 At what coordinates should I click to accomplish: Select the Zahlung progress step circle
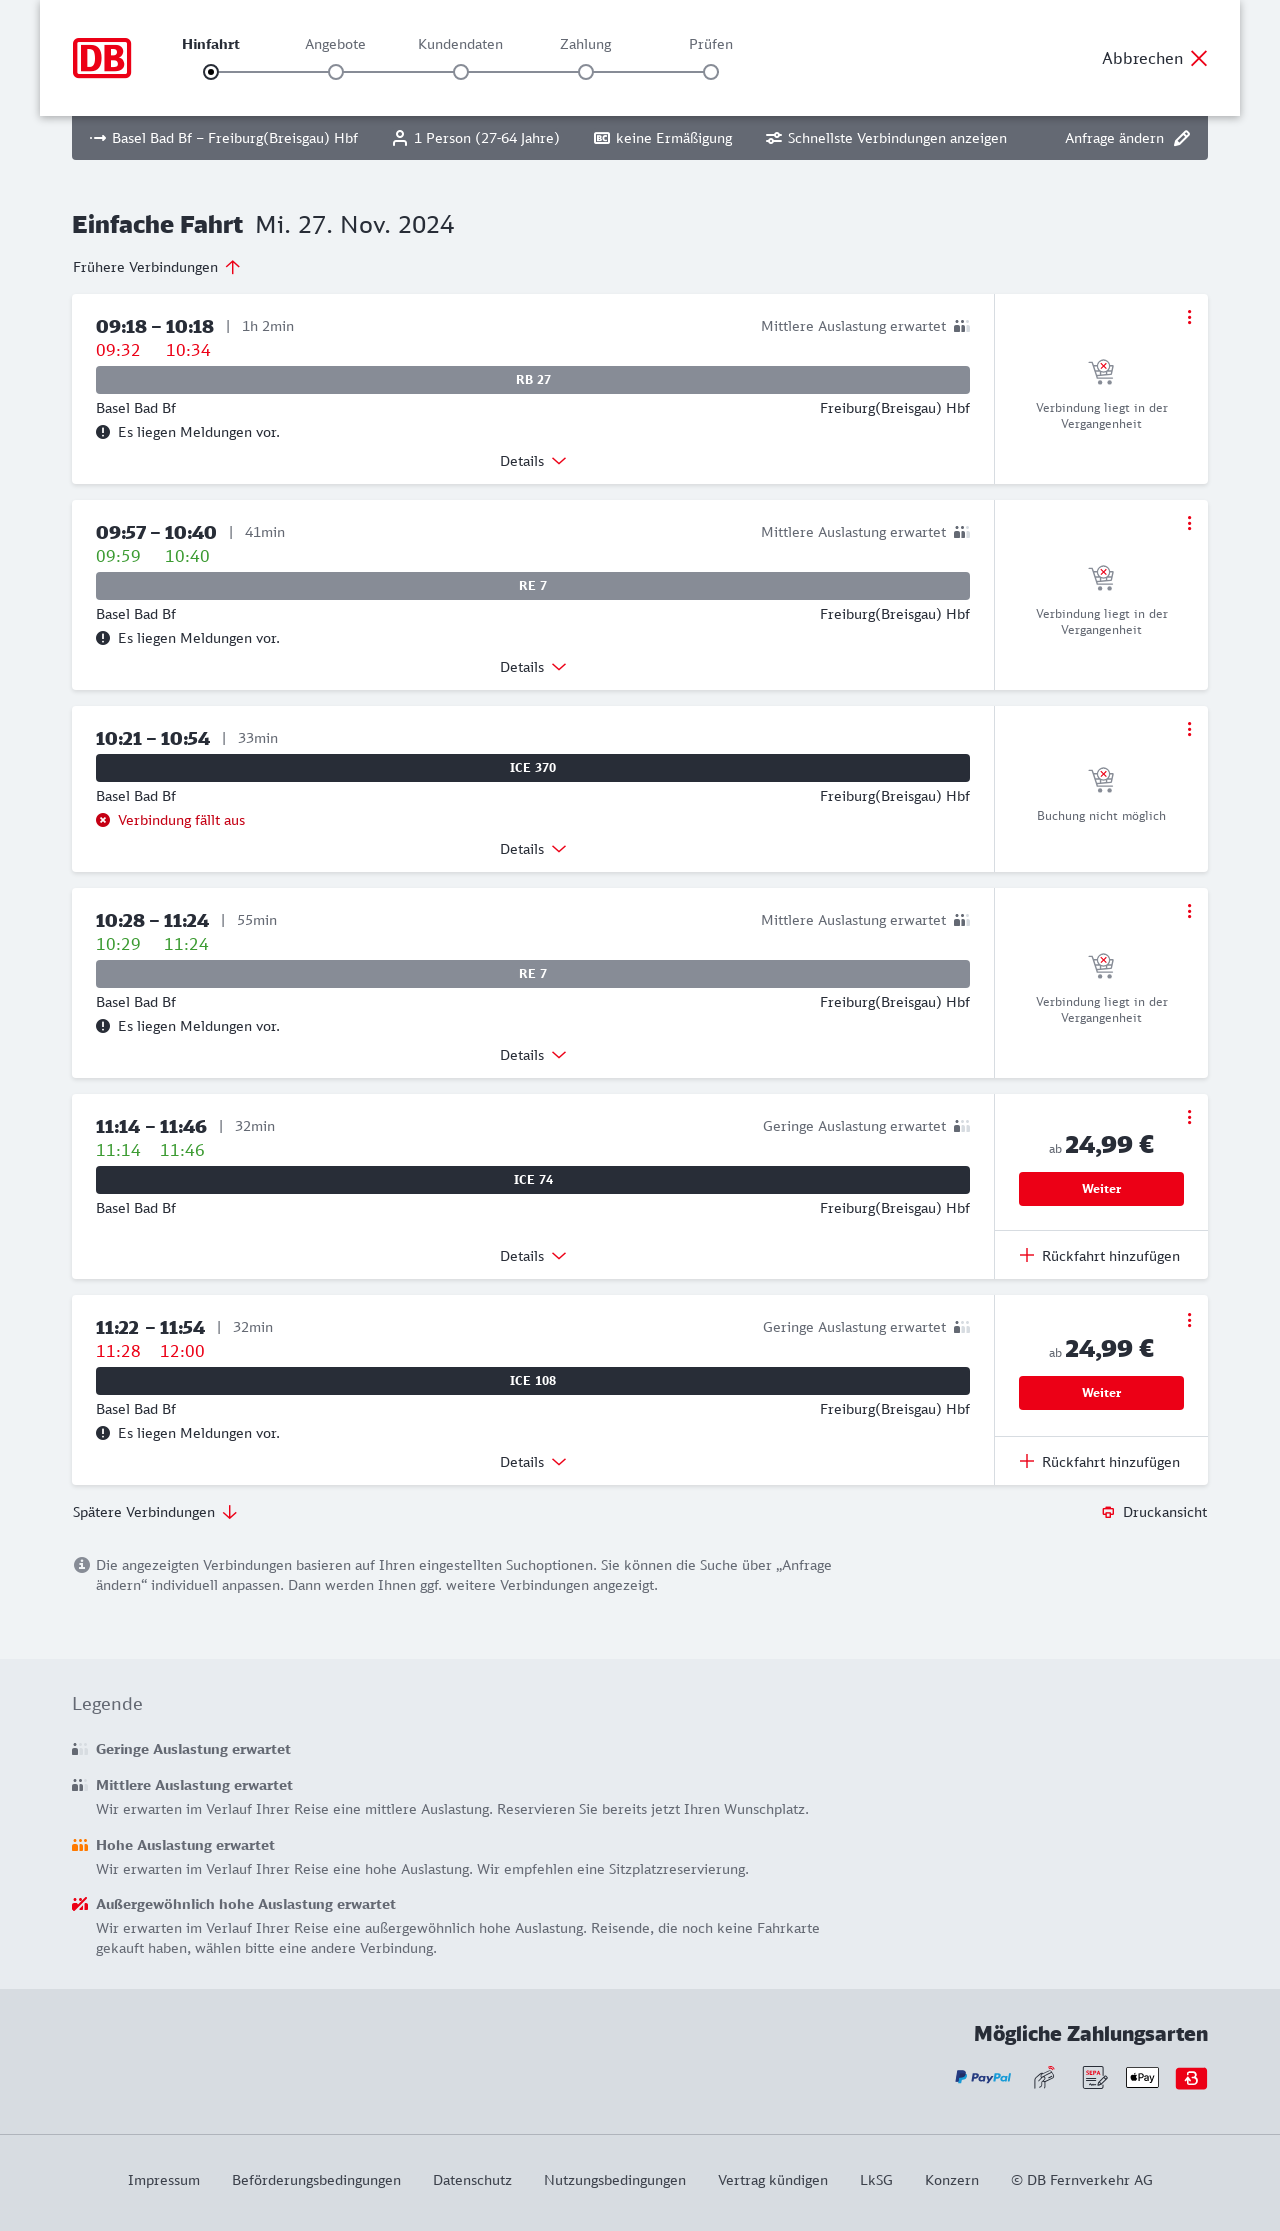[x=586, y=72]
